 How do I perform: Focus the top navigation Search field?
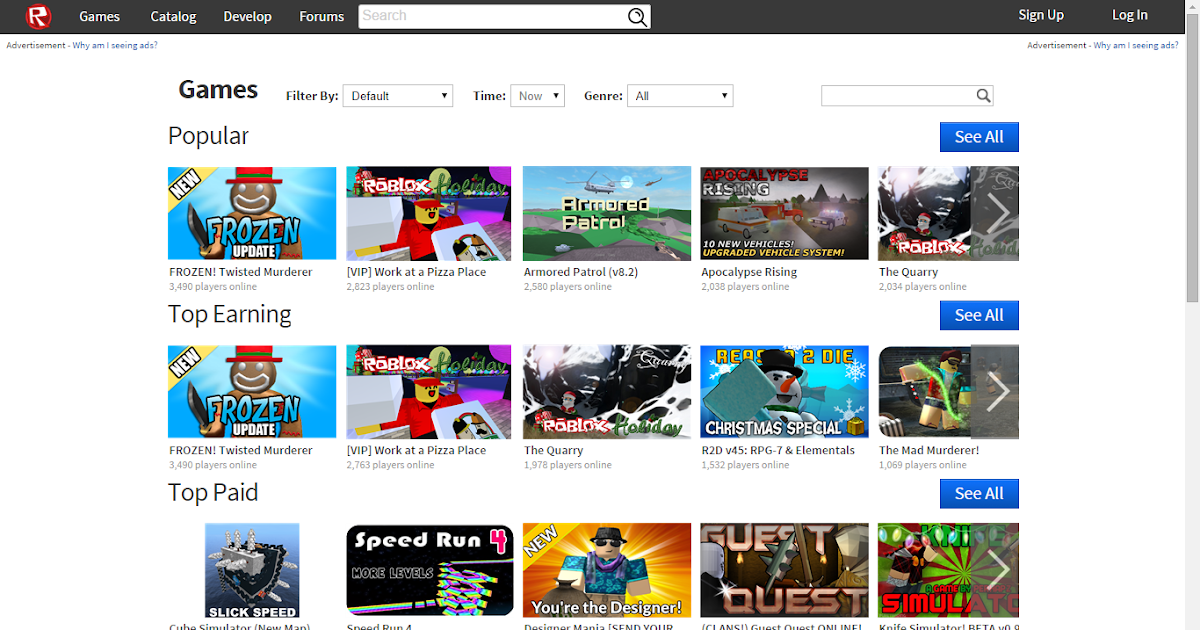(x=492, y=16)
